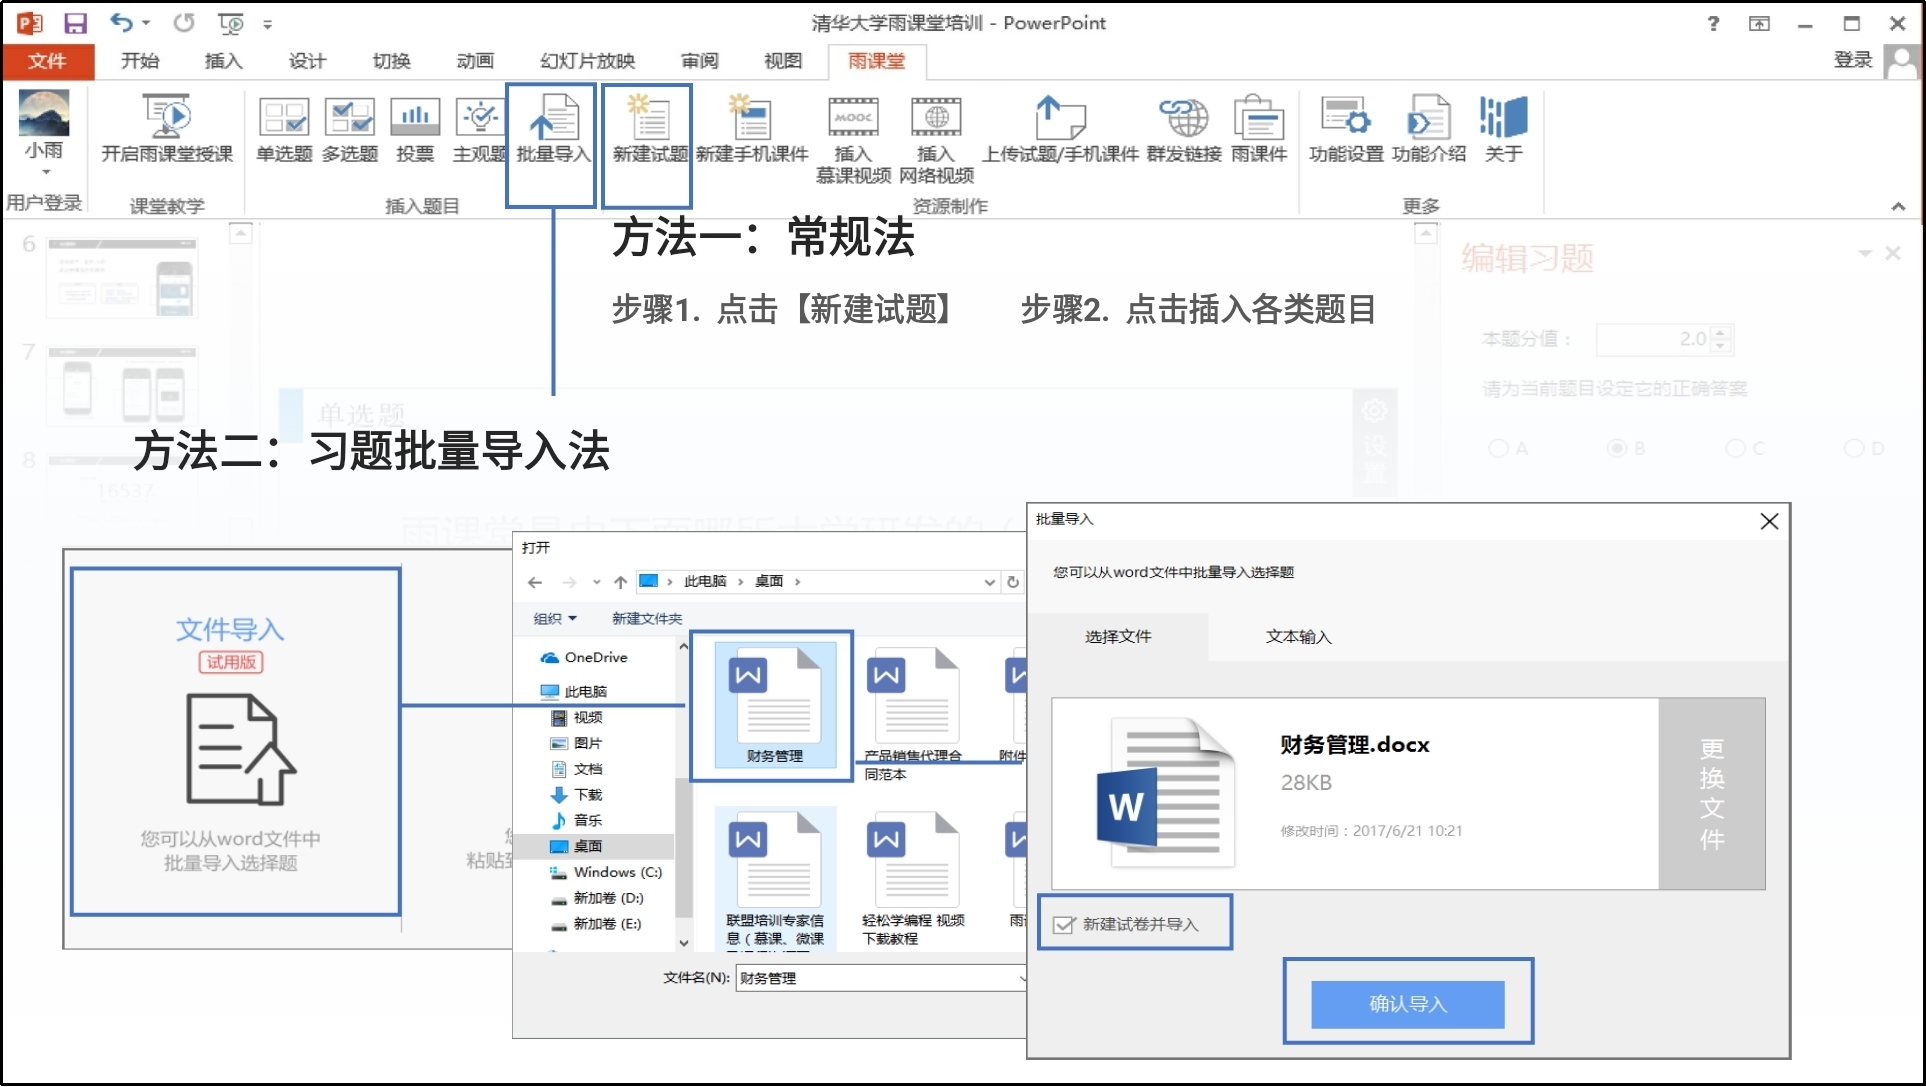Screen dimensions: 1926x1087
Task: Increase 本题分值 with stepper up arrow
Action: click(x=1721, y=333)
